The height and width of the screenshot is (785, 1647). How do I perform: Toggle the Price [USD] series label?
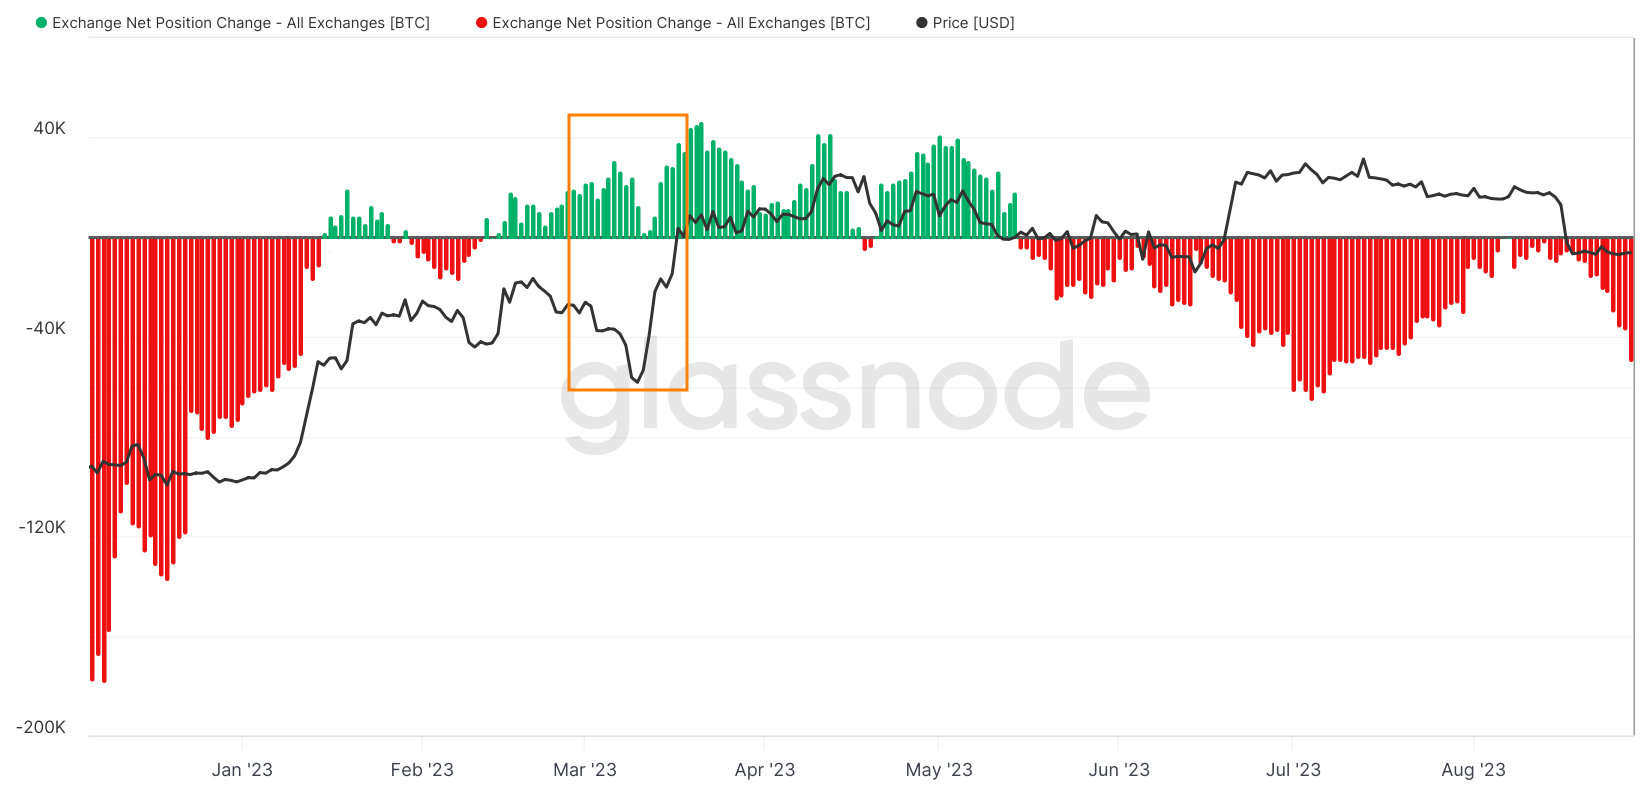973,23
